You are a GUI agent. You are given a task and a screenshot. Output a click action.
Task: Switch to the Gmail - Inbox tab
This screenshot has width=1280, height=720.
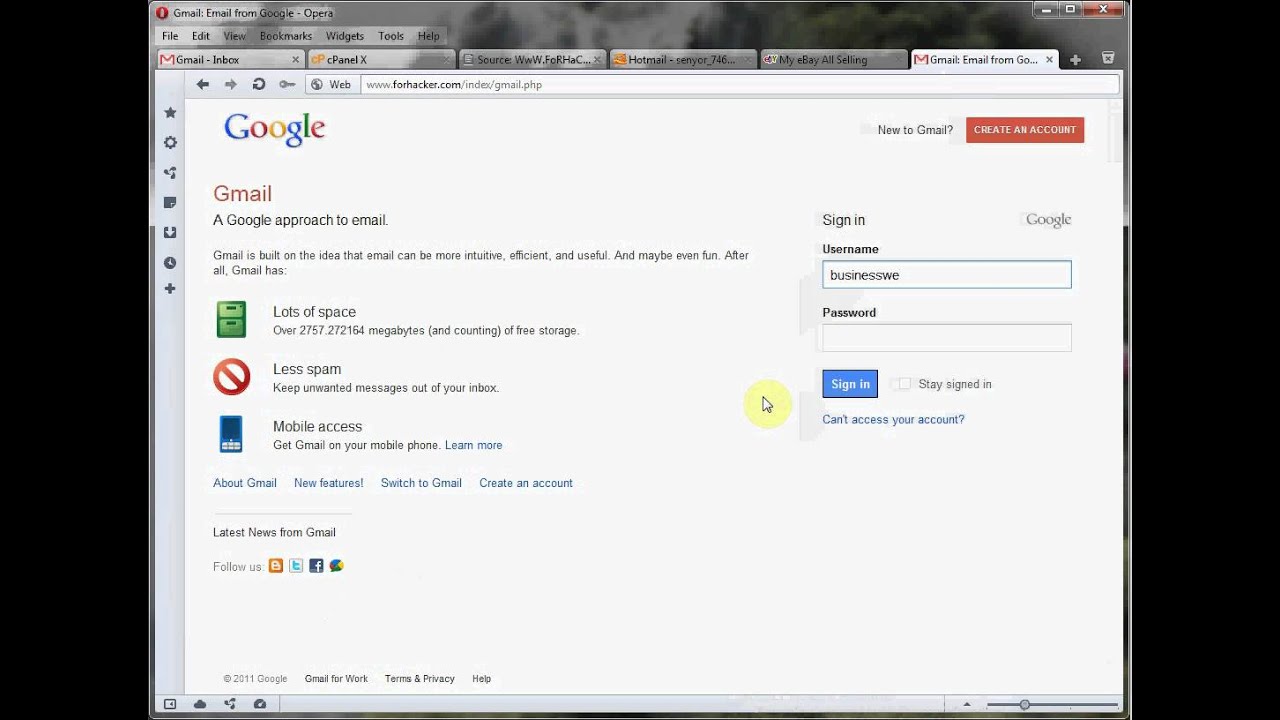(x=230, y=60)
